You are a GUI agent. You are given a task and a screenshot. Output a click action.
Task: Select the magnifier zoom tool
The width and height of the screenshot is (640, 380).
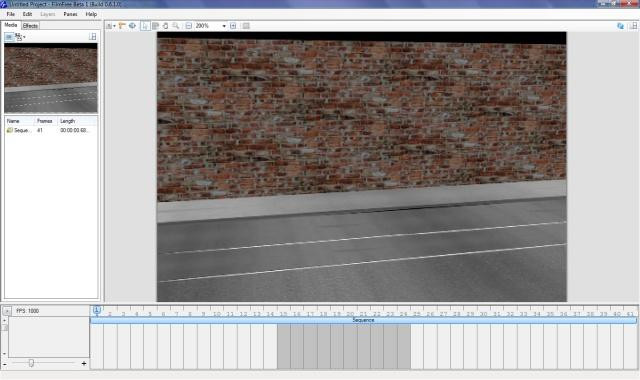(x=176, y=26)
